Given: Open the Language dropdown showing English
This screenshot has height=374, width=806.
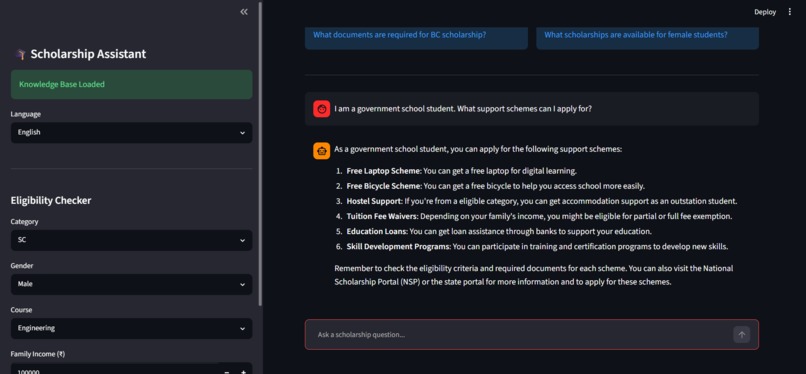Looking at the screenshot, I should 132,133.
